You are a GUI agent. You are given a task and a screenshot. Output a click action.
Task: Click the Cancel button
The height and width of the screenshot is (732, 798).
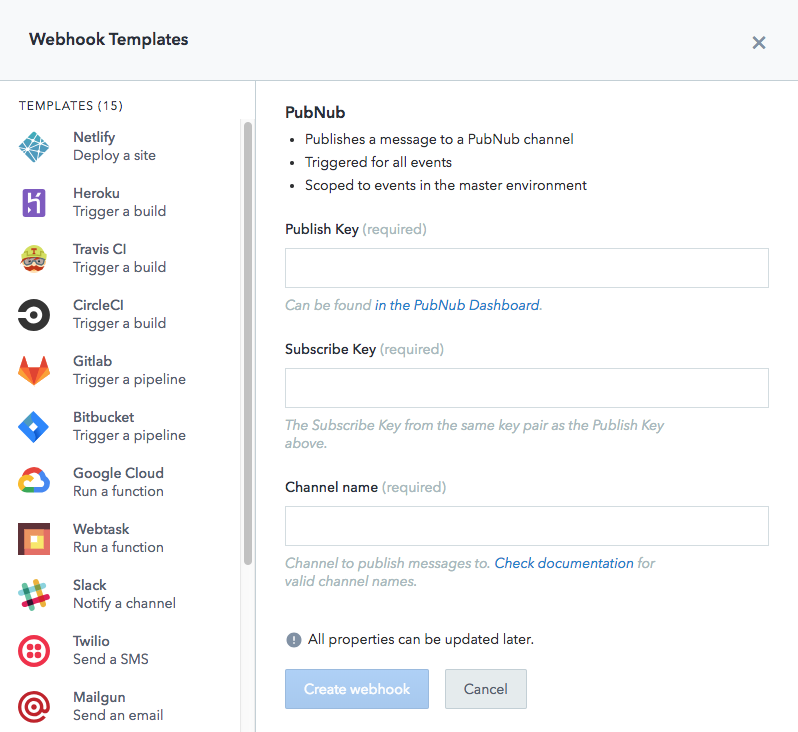click(x=486, y=689)
